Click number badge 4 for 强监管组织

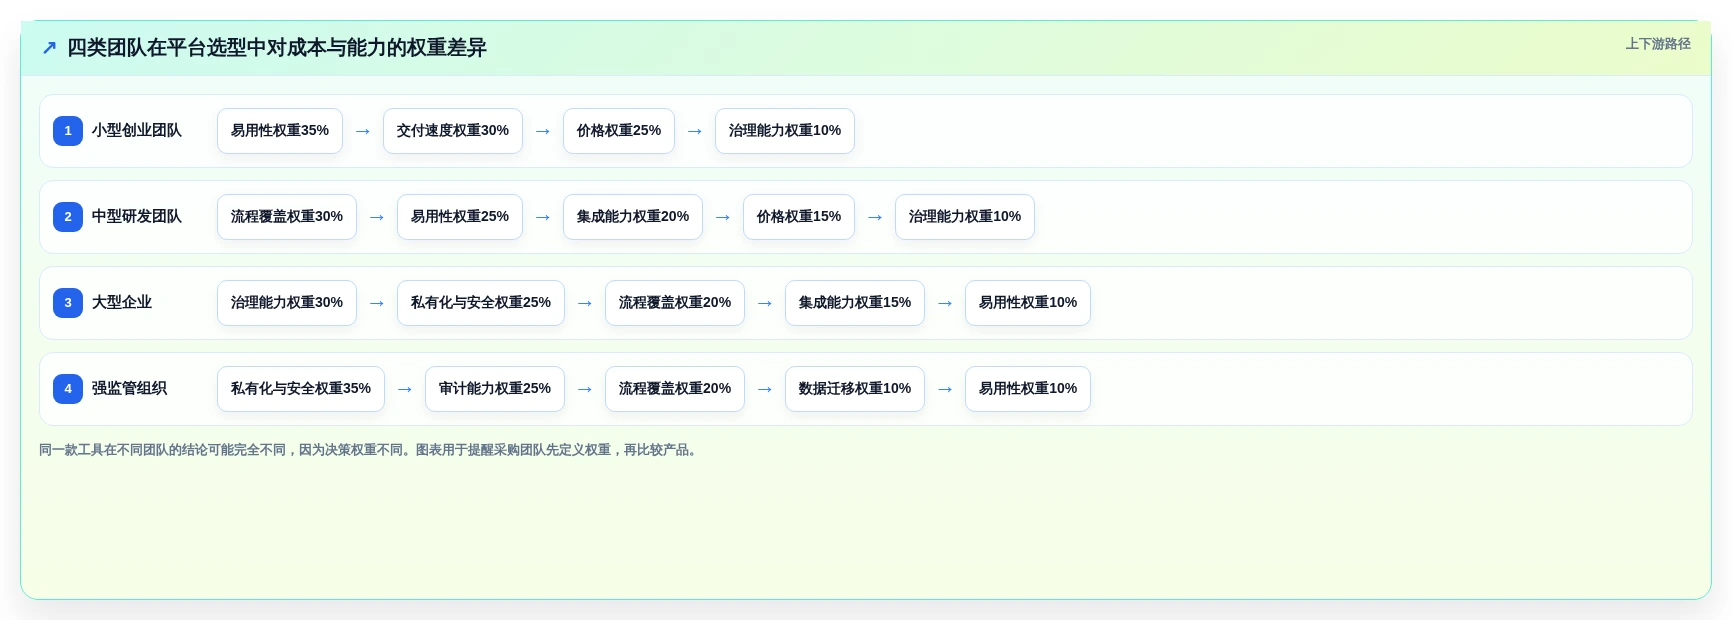[68, 389]
